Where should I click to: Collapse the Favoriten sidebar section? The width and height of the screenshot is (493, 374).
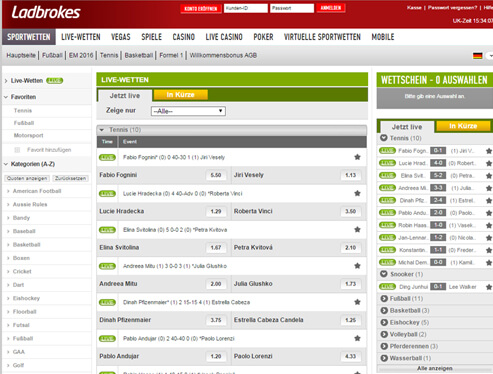point(6,97)
